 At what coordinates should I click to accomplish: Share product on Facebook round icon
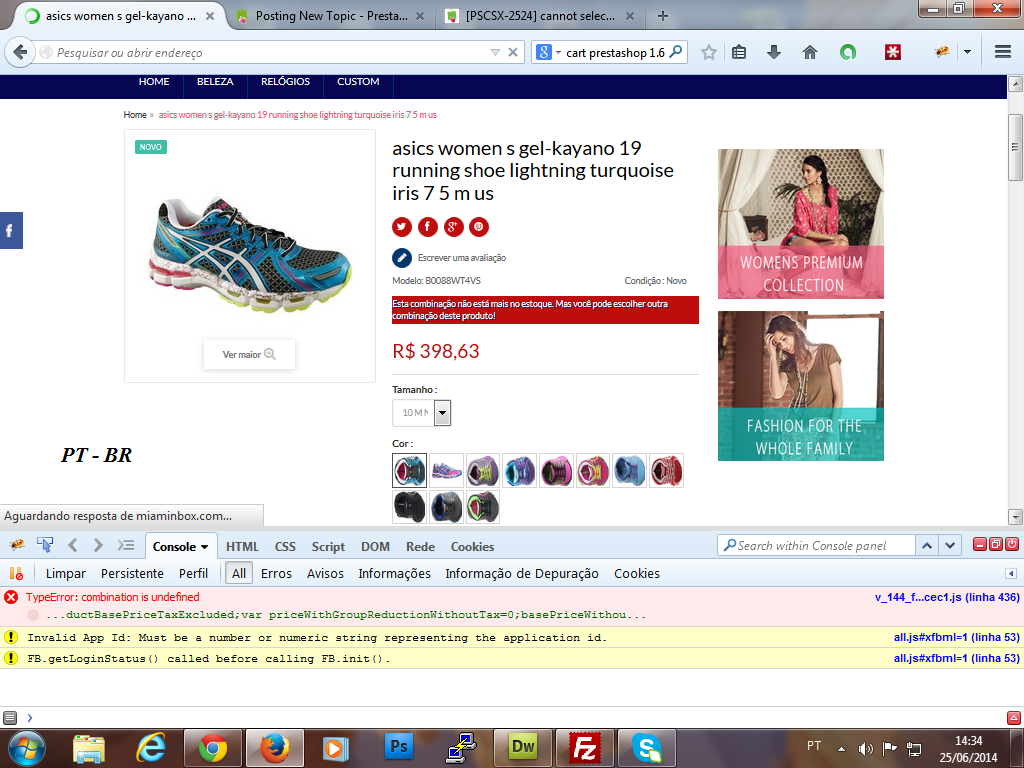tap(427, 227)
